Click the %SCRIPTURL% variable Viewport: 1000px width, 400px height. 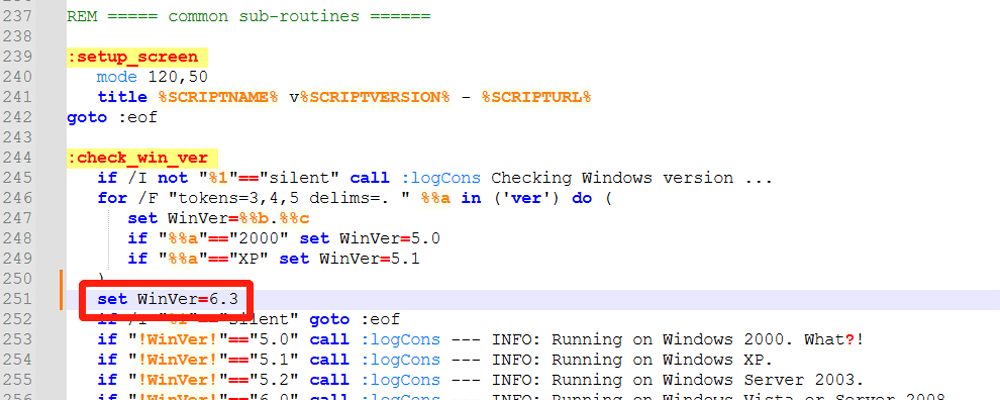[536, 97]
